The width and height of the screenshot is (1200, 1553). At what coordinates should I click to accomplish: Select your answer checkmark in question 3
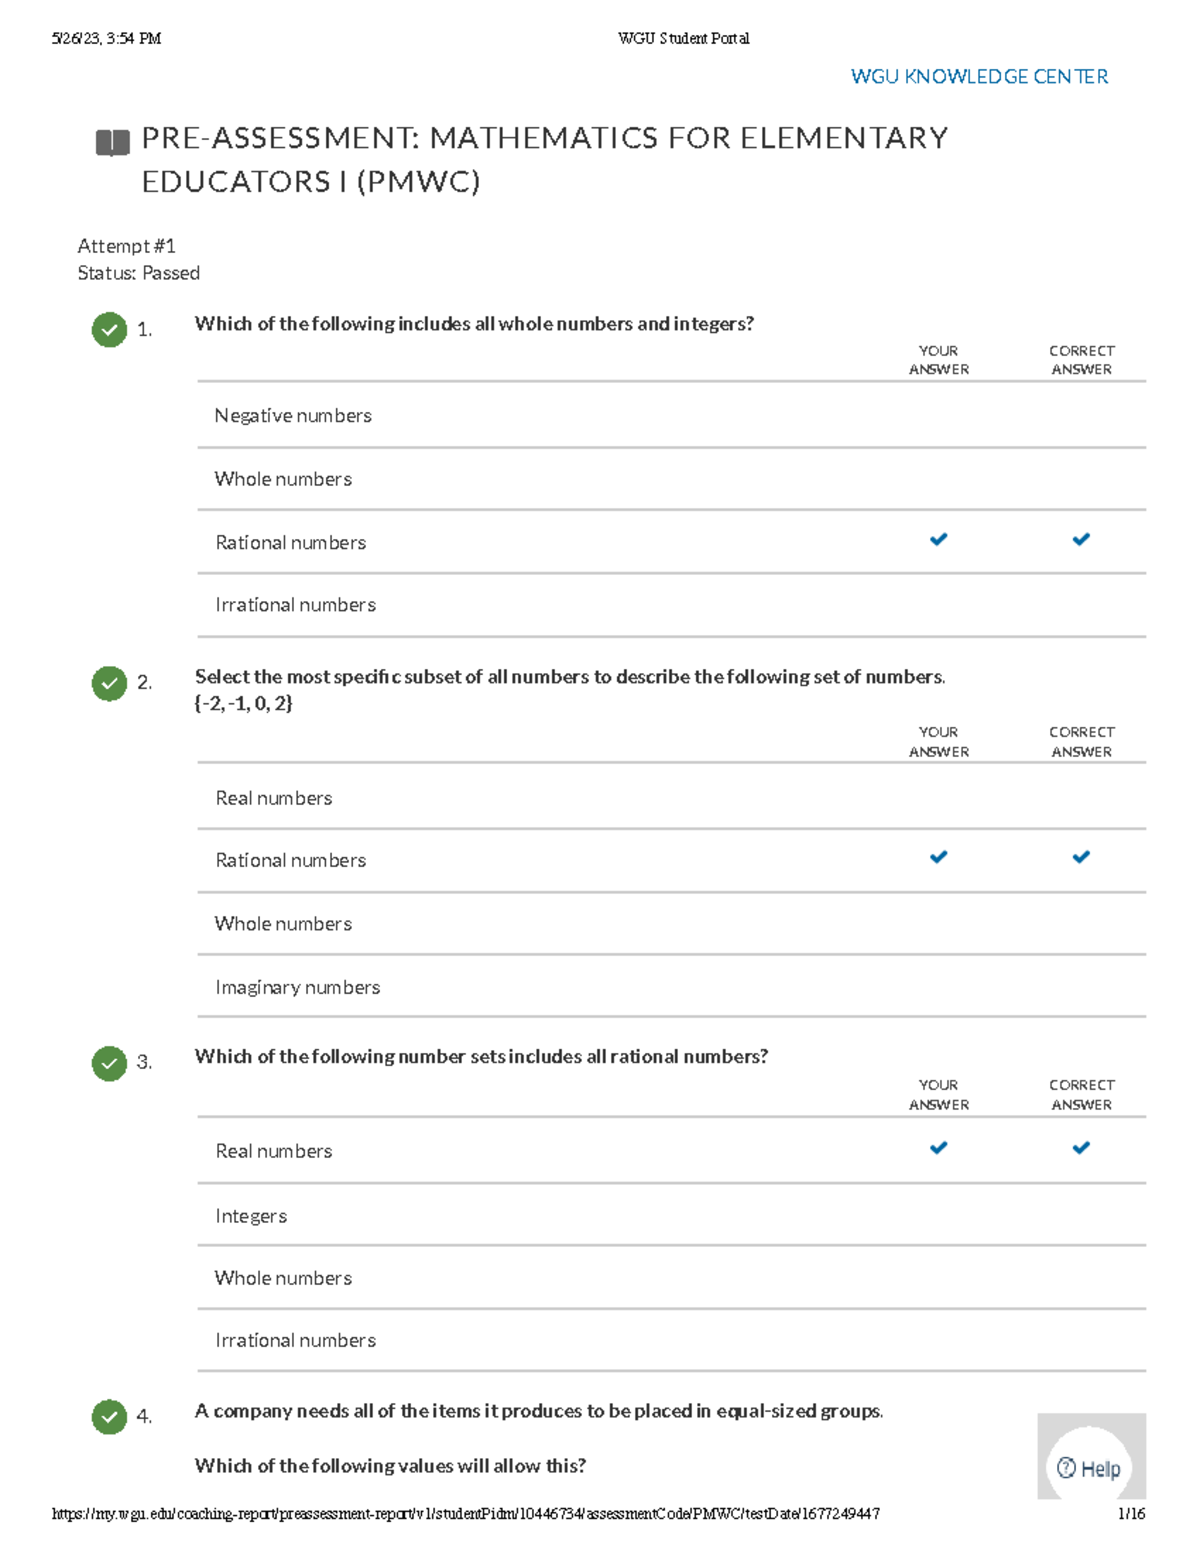[938, 1148]
